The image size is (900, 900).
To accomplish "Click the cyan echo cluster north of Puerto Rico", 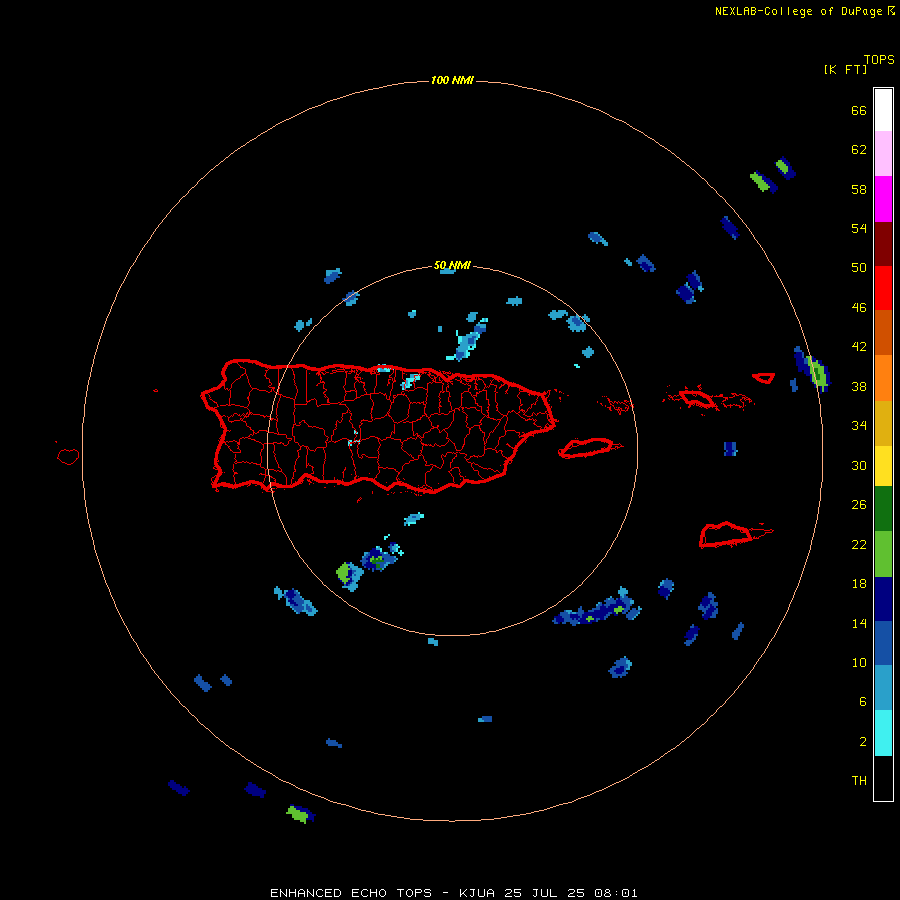I will 467,339.
